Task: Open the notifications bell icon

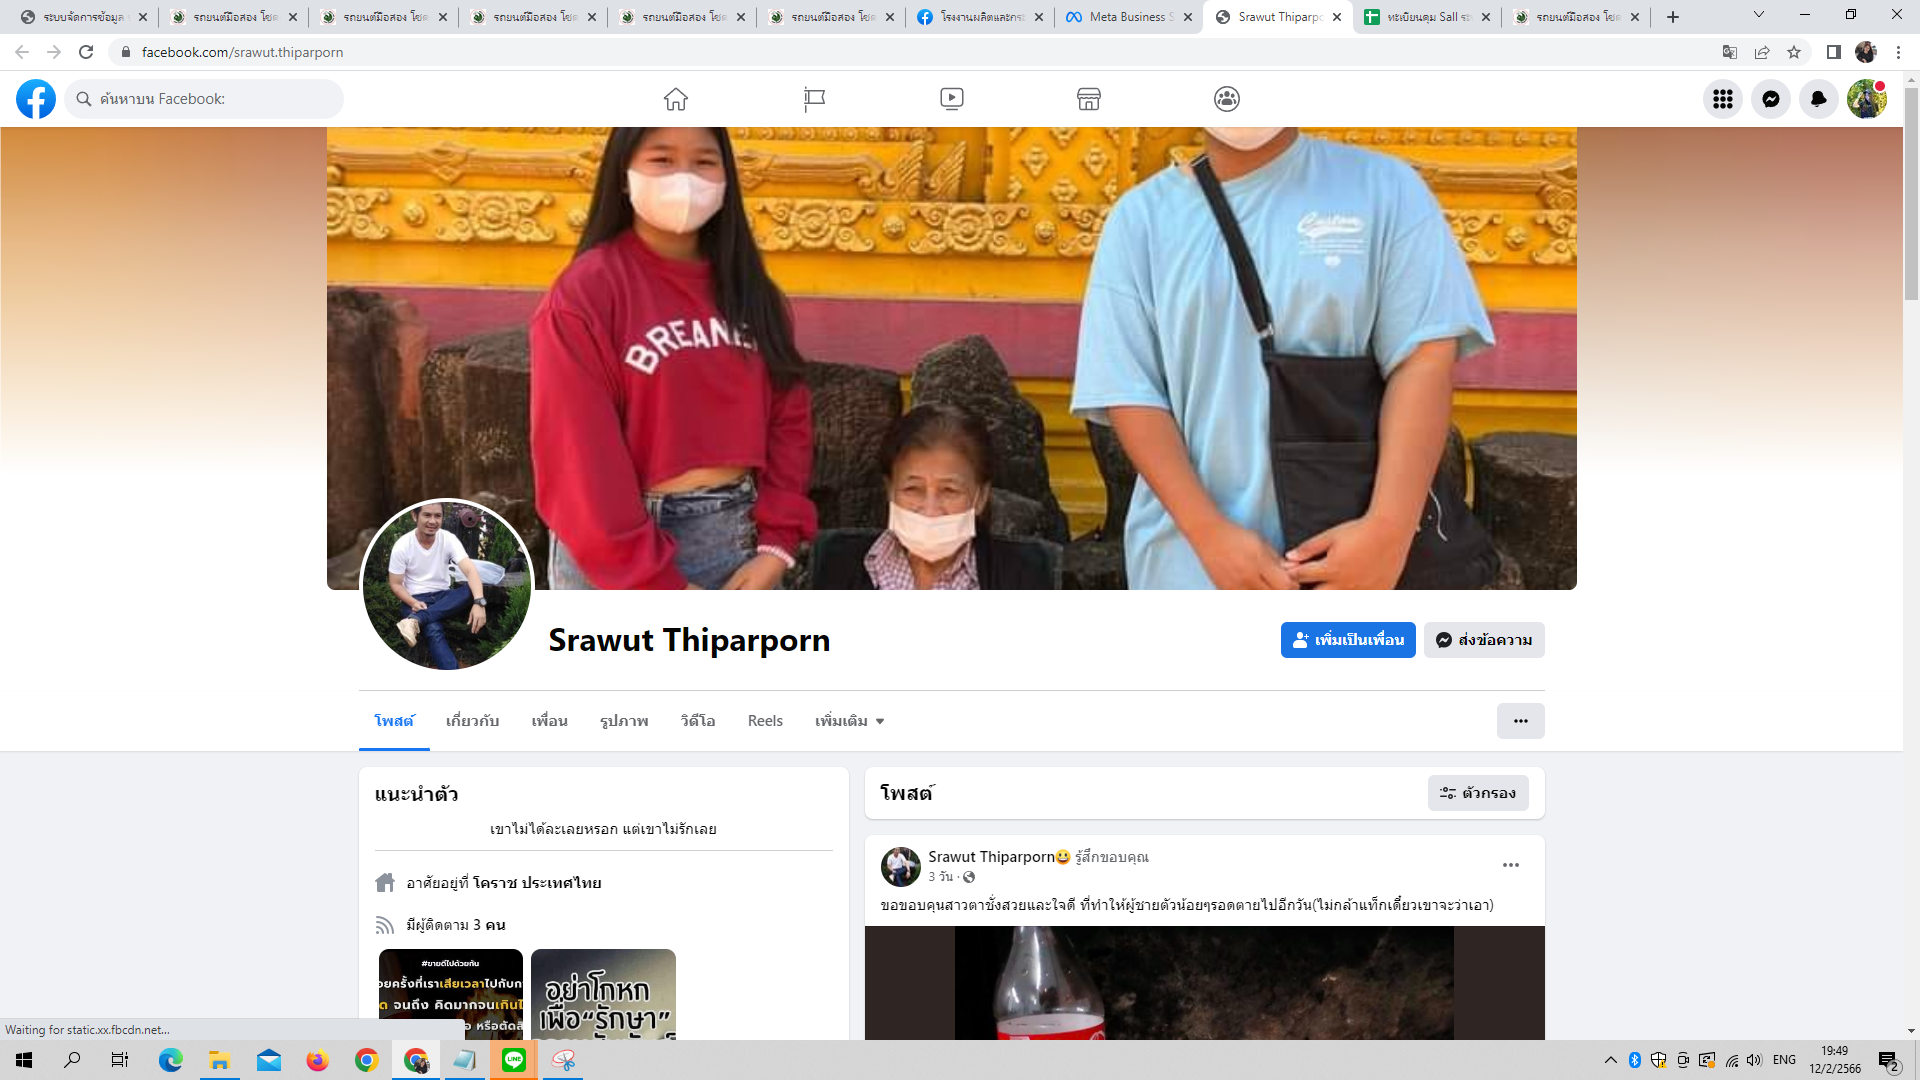Action: [x=1819, y=99]
